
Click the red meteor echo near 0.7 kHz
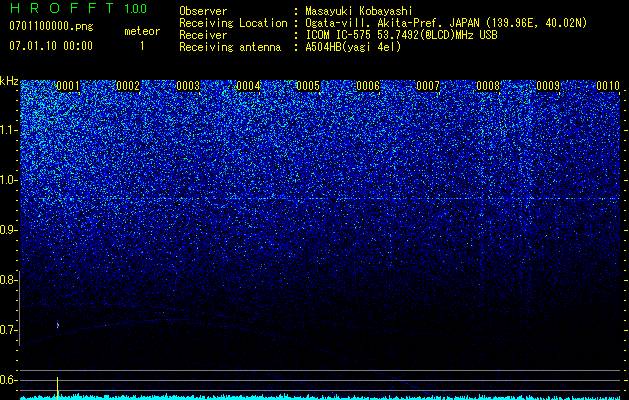(58, 325)
